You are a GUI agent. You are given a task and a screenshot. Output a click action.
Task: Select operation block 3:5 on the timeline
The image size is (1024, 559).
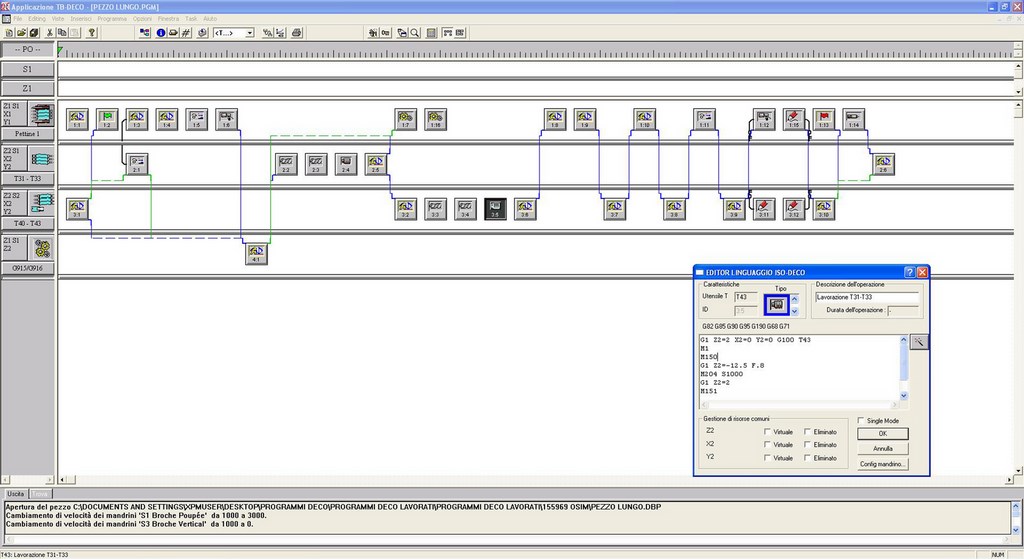click(495, 208)
